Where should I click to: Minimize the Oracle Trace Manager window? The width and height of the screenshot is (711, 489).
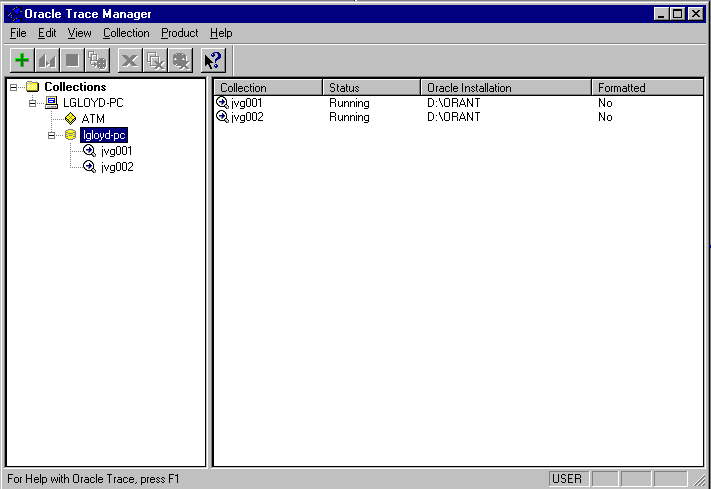point(661,14)
